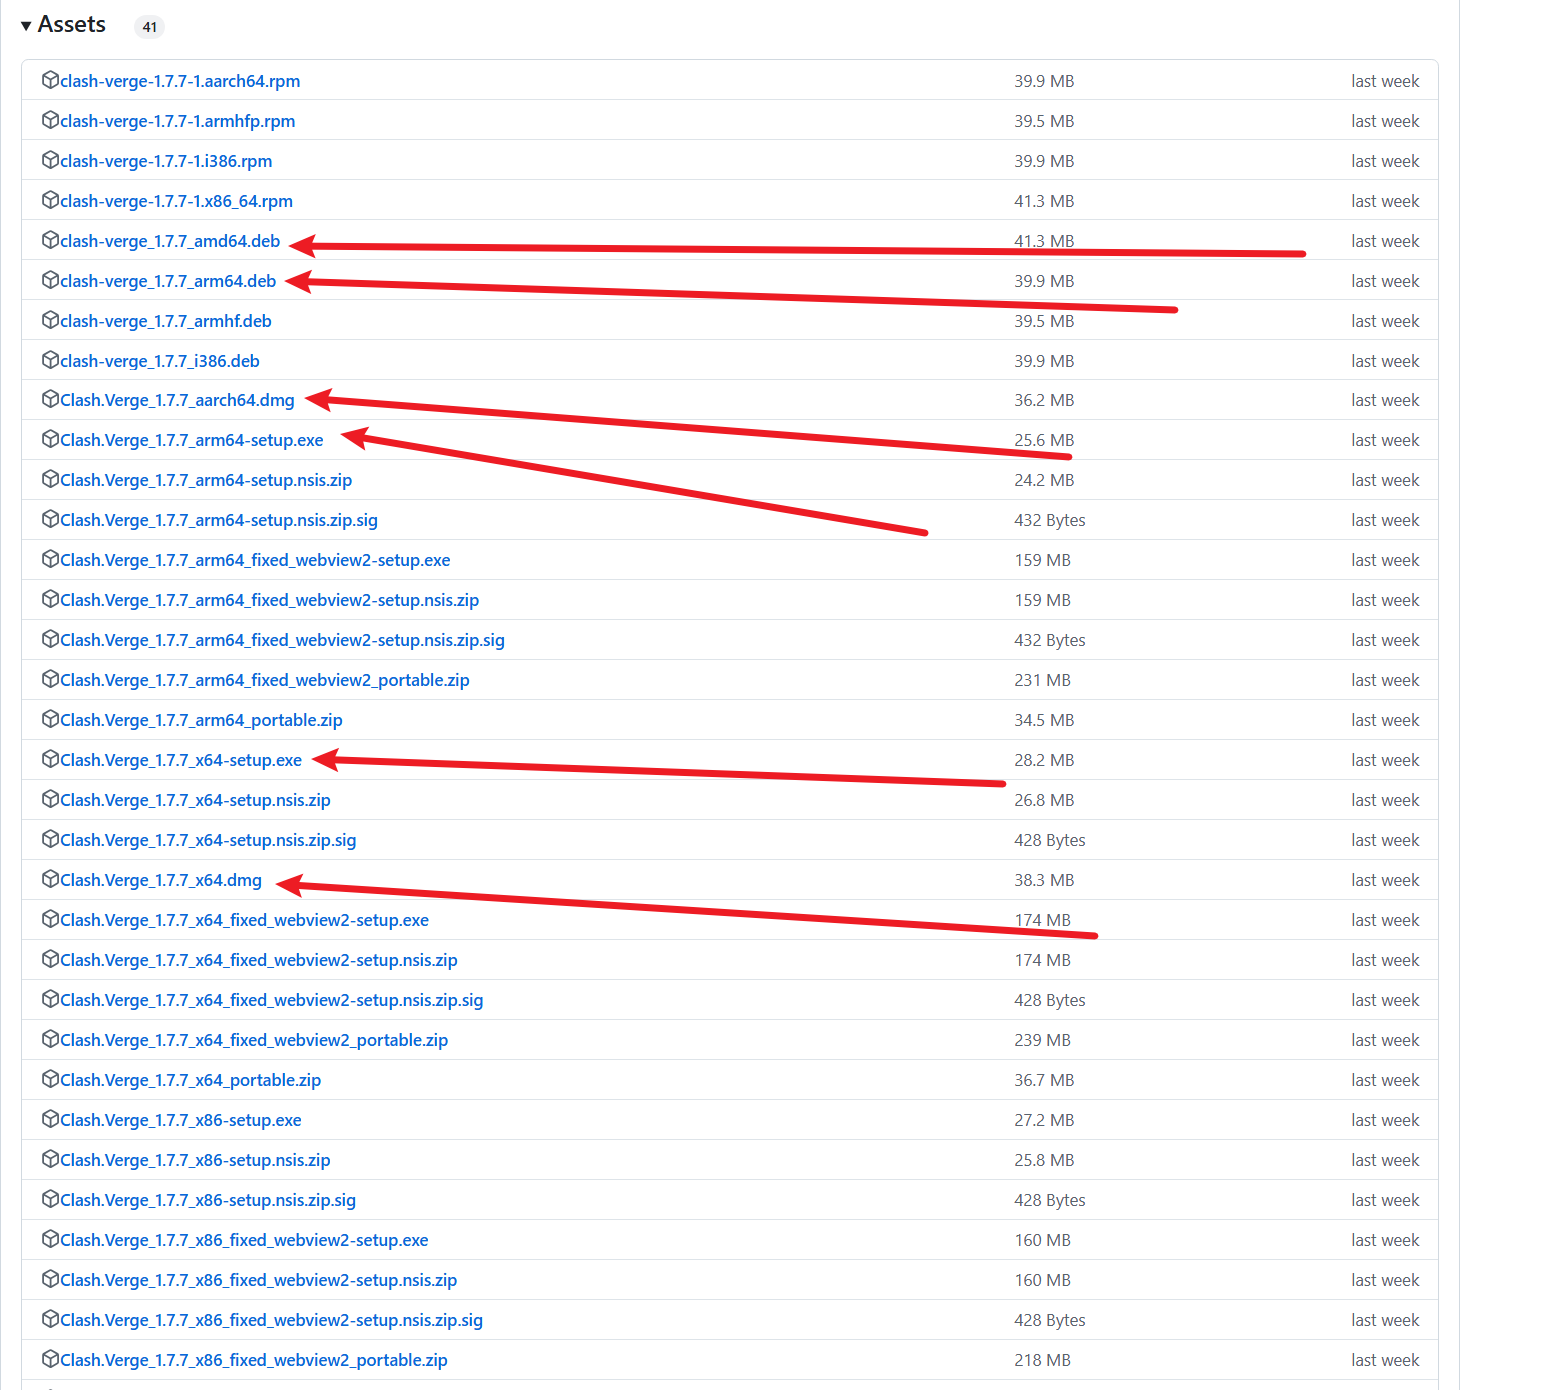
Task: Click package icon next to Clash.Verge_1.7.7_x64_portable.zip
Action: (50, 1079)
